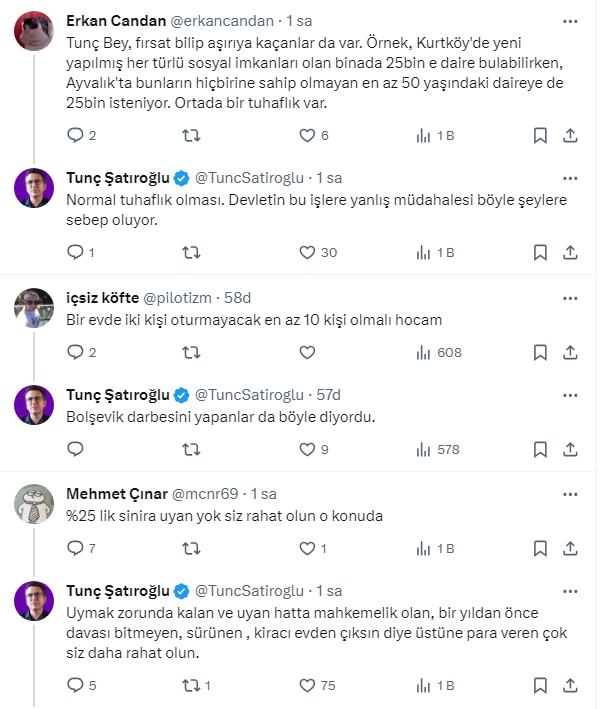The width and height of the screenshot is (610, 709).
Task: Reply to Erkan Candan's tweet
Action: tap(75, 136)
